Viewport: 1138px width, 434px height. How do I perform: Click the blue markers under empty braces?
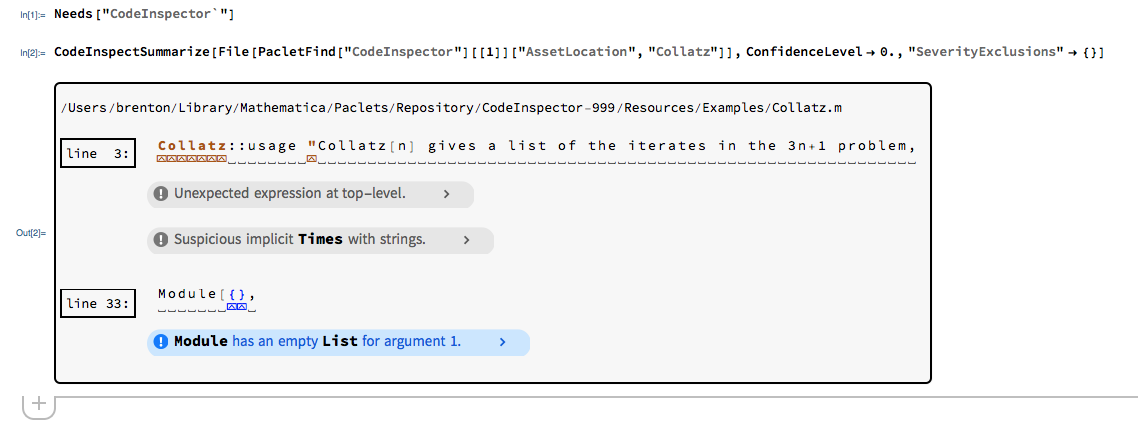coord(237,307)
